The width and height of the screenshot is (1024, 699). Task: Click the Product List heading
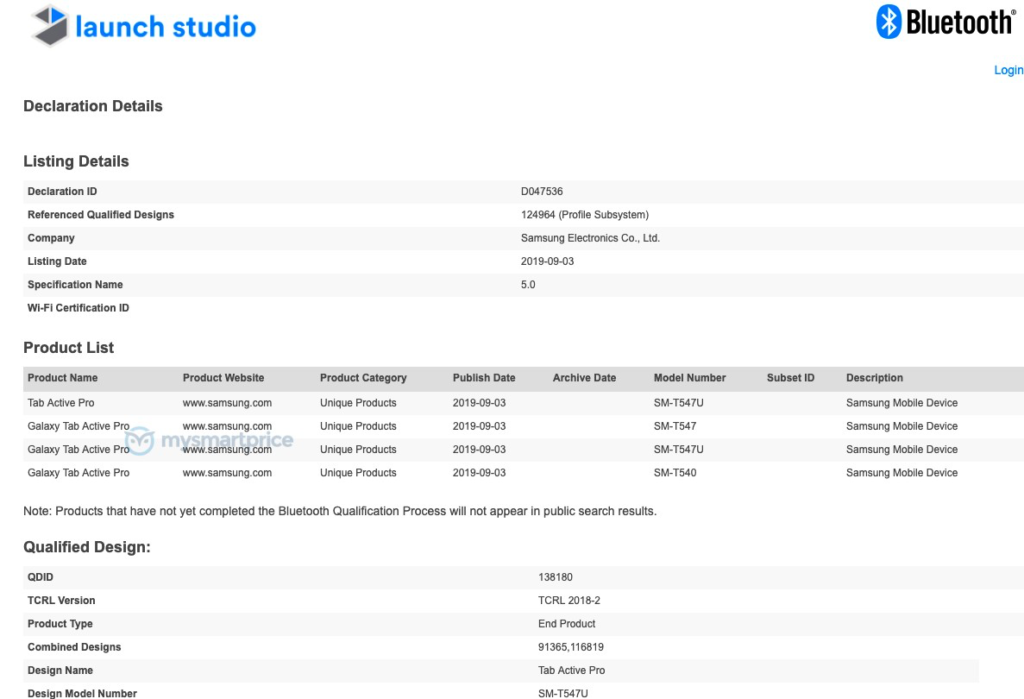(68, 348)
